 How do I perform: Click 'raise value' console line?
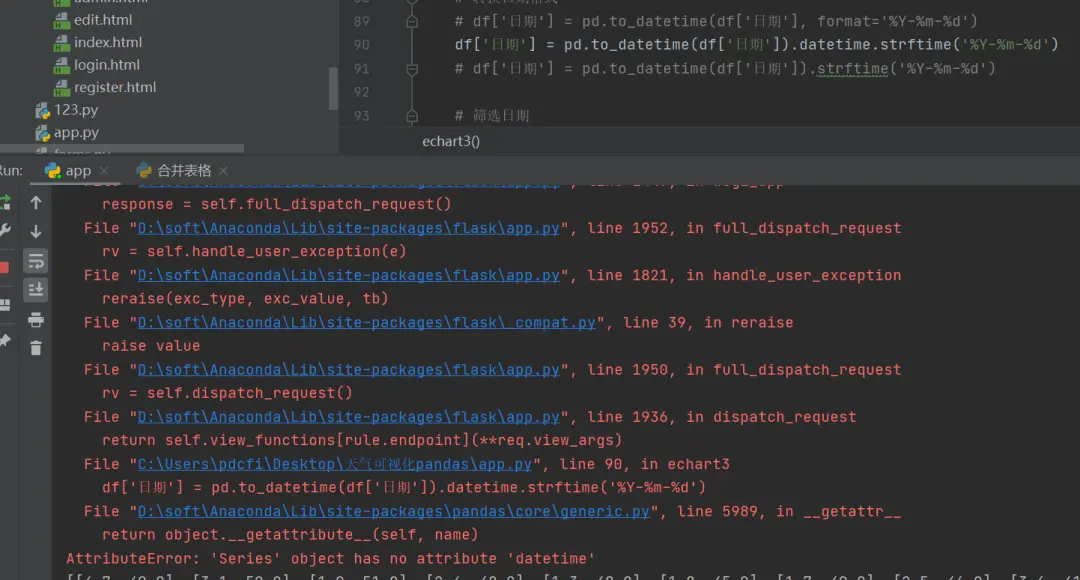click(x=151, y=346)
